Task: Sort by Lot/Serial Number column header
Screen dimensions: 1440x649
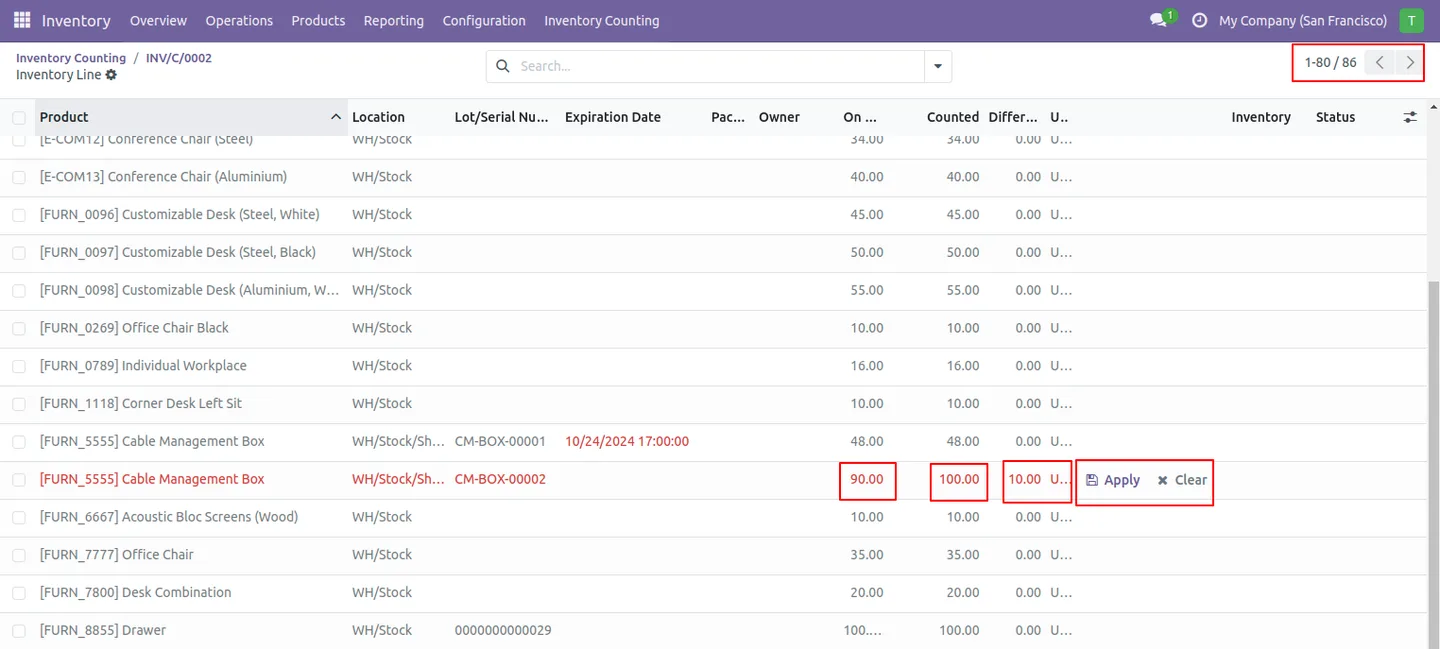Action: (501, 117)
